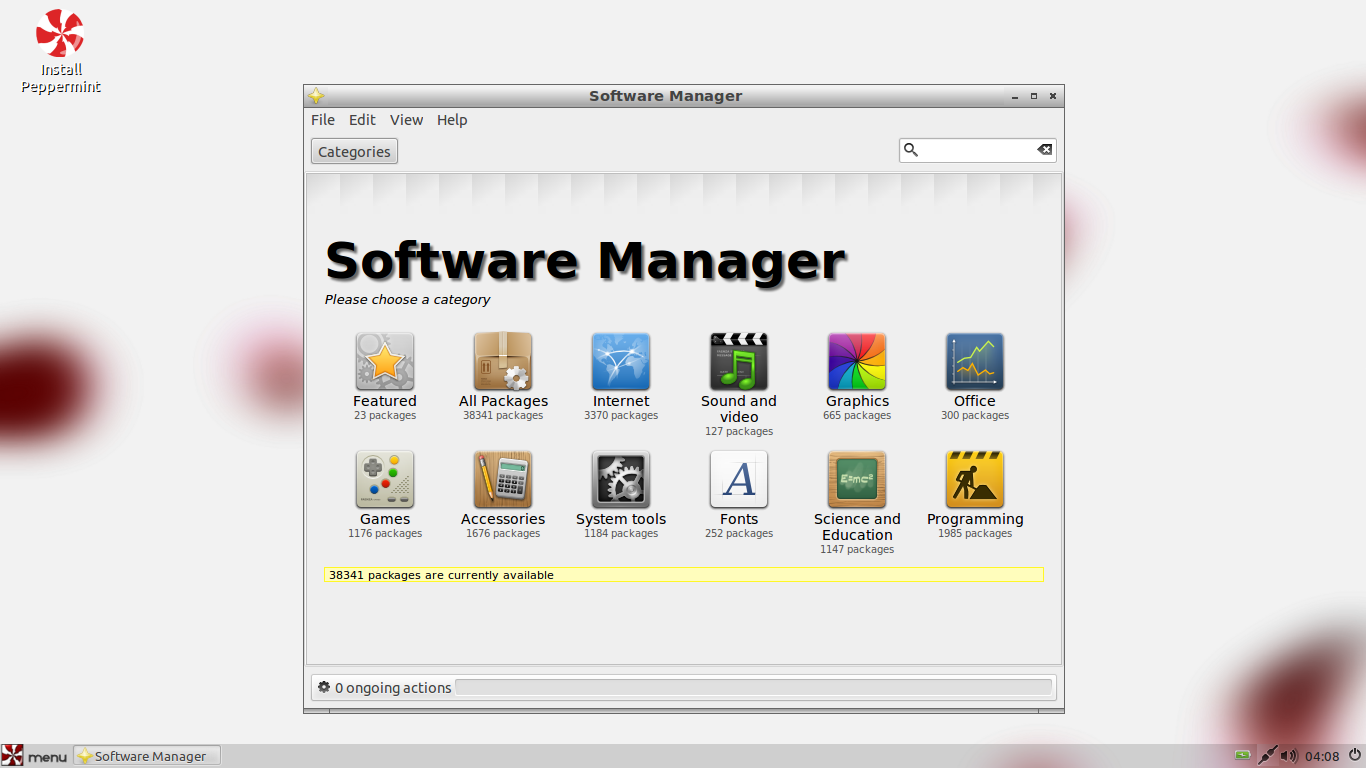The height and width of the screenshot is (768, 1366).
Task: Expand the View menu
Action: (x=406, y=120)
